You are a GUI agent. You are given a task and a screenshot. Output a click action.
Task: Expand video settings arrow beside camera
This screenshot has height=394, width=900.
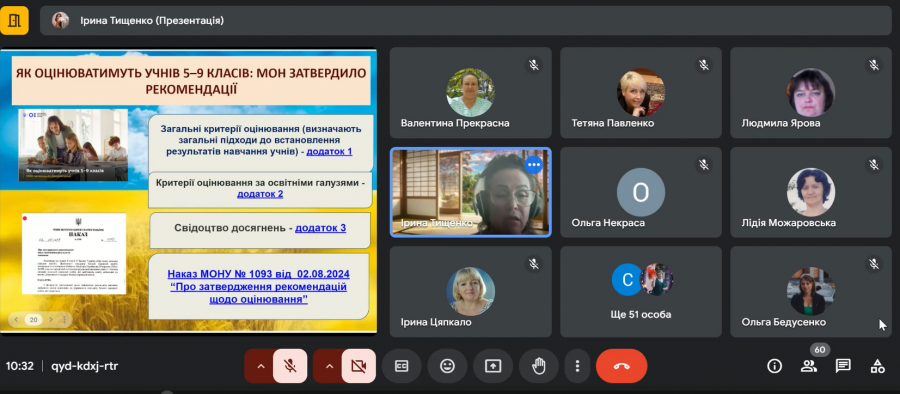coord(329,366)
